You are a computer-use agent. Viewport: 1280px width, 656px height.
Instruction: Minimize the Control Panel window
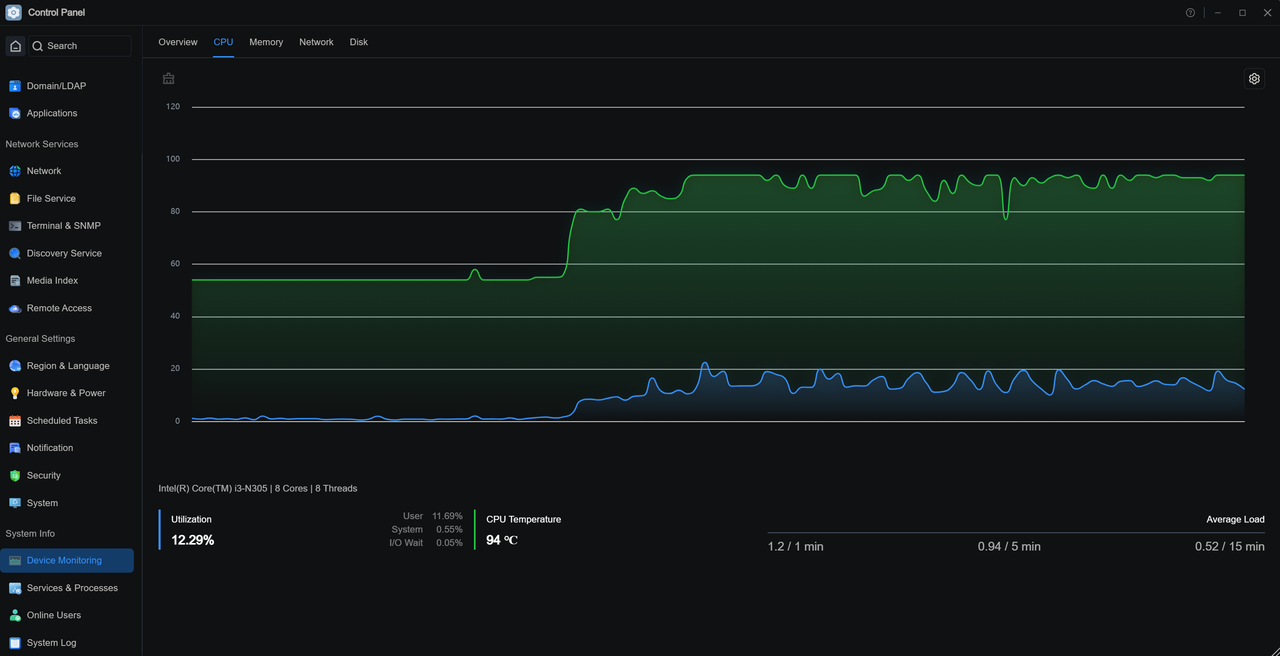[x=1217, y=13]
